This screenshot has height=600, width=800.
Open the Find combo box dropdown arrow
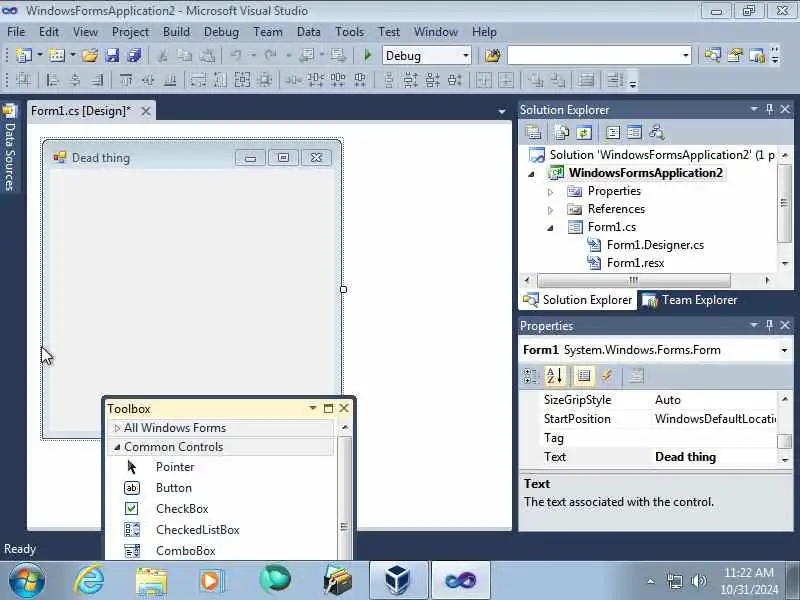[x=686, y=56]
